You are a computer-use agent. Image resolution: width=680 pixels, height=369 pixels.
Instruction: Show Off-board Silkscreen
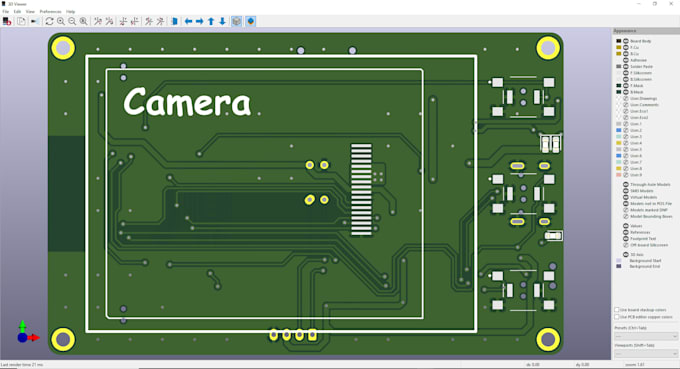[626, 245]
